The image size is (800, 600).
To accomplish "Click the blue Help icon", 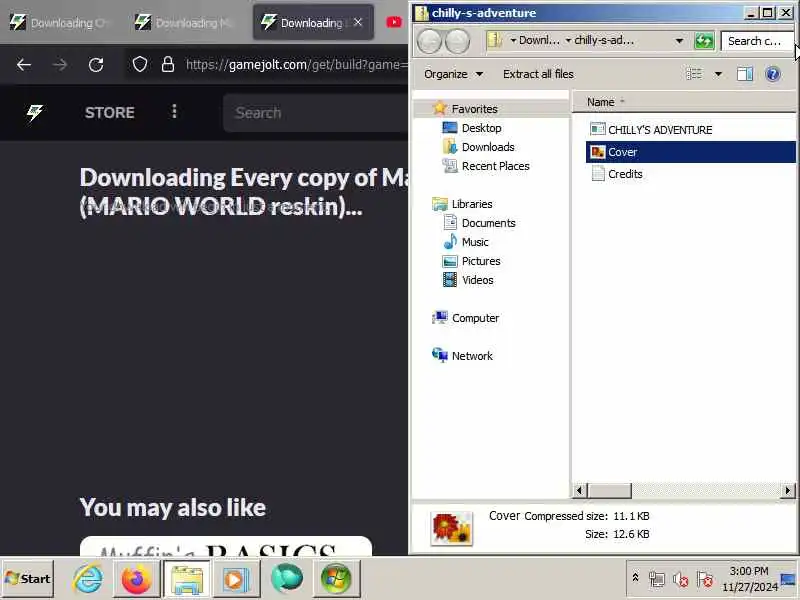I will pyautogui.click(x=773, y=74).
